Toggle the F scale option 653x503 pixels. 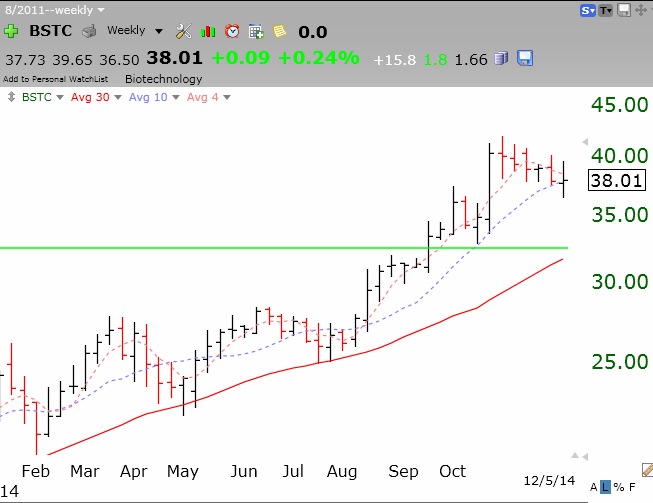pos(632,487)
